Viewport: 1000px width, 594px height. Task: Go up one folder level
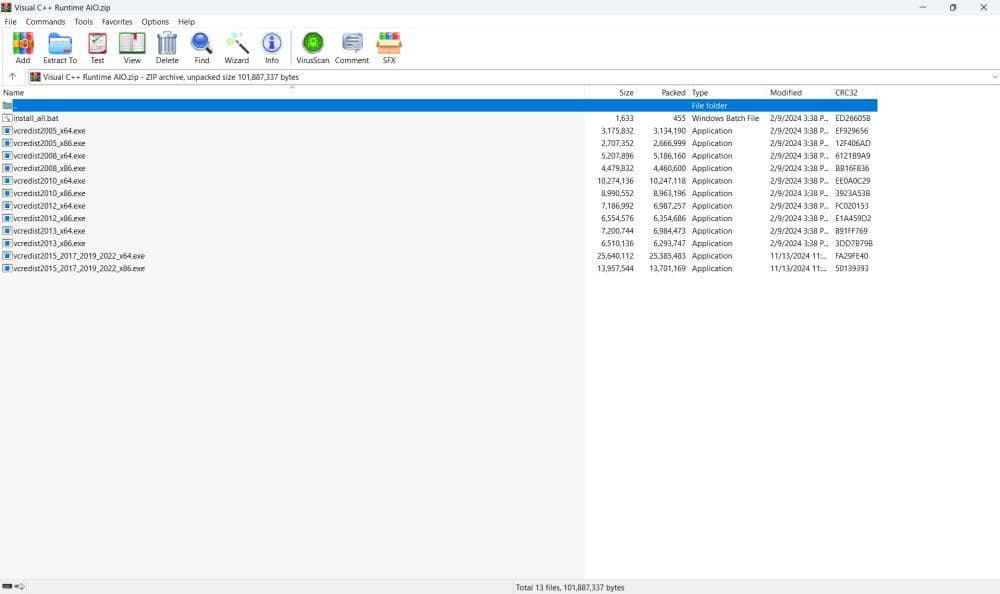point(11,76)
